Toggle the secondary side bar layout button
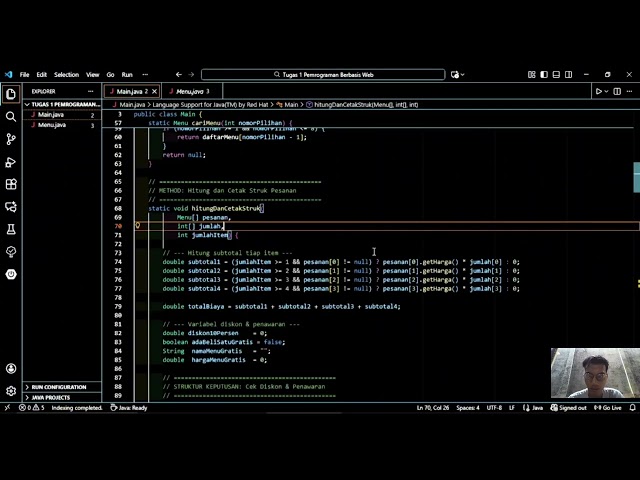The width and height of the screenshot is (640, 480). pos(569,75)
